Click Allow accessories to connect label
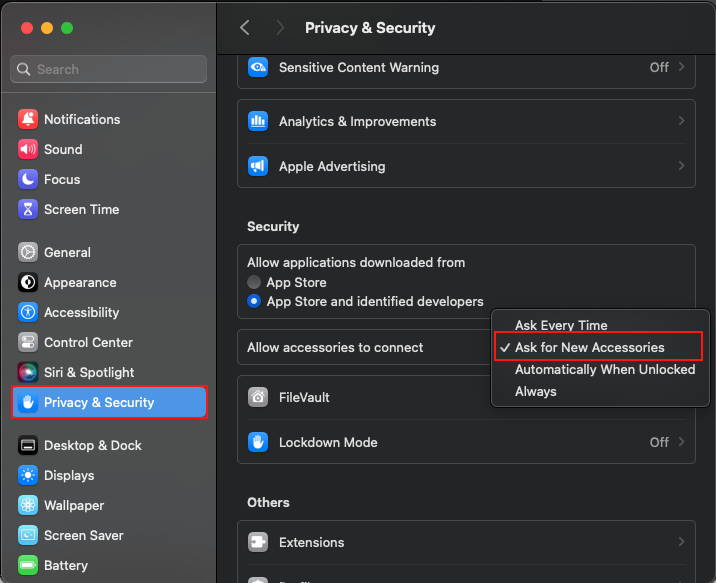 (x=335, y=347)
